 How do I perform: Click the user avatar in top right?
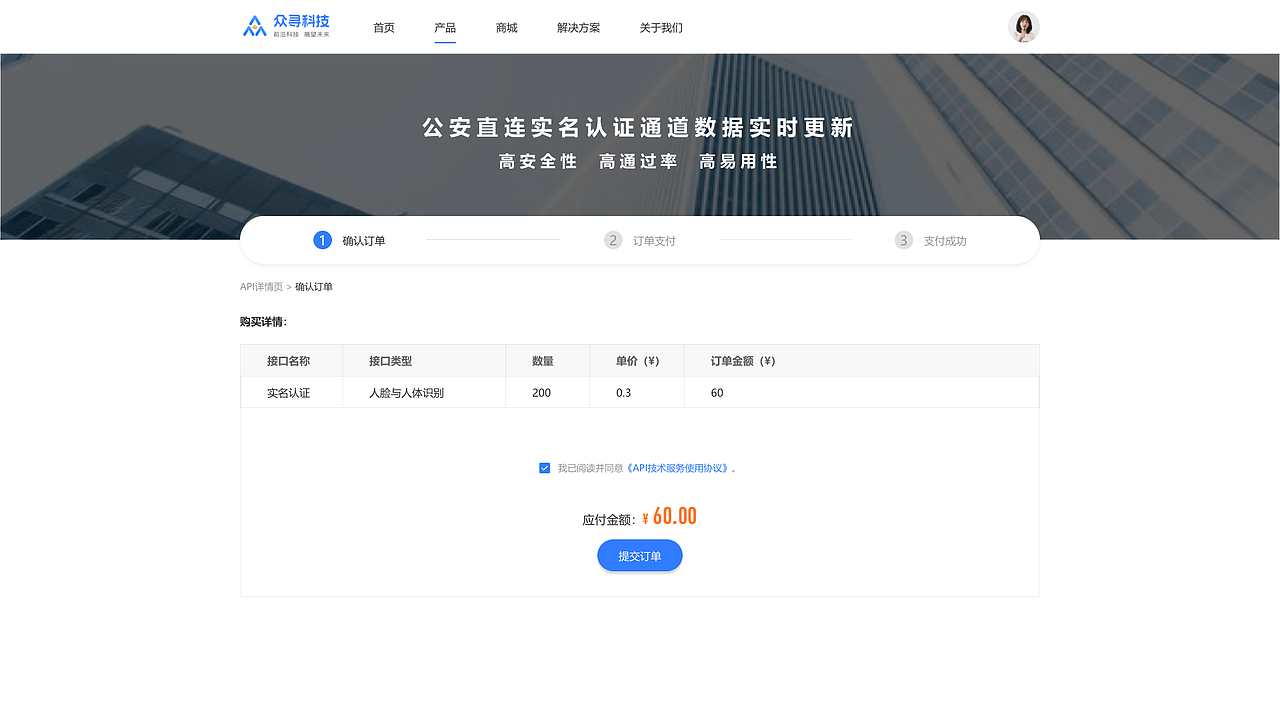click(x=1024, y=26)
